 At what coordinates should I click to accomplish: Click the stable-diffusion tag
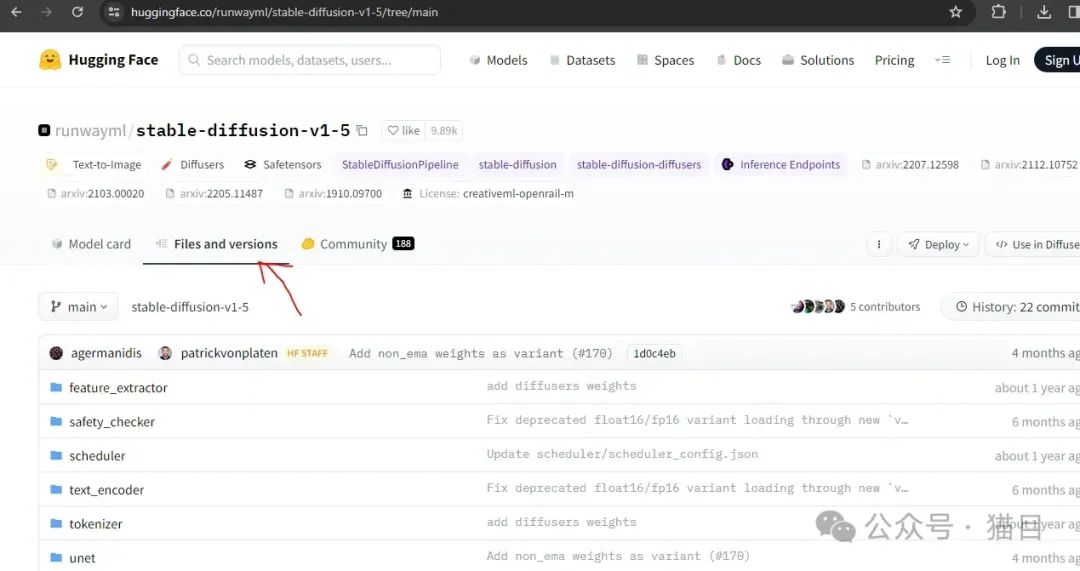(517, 165)
